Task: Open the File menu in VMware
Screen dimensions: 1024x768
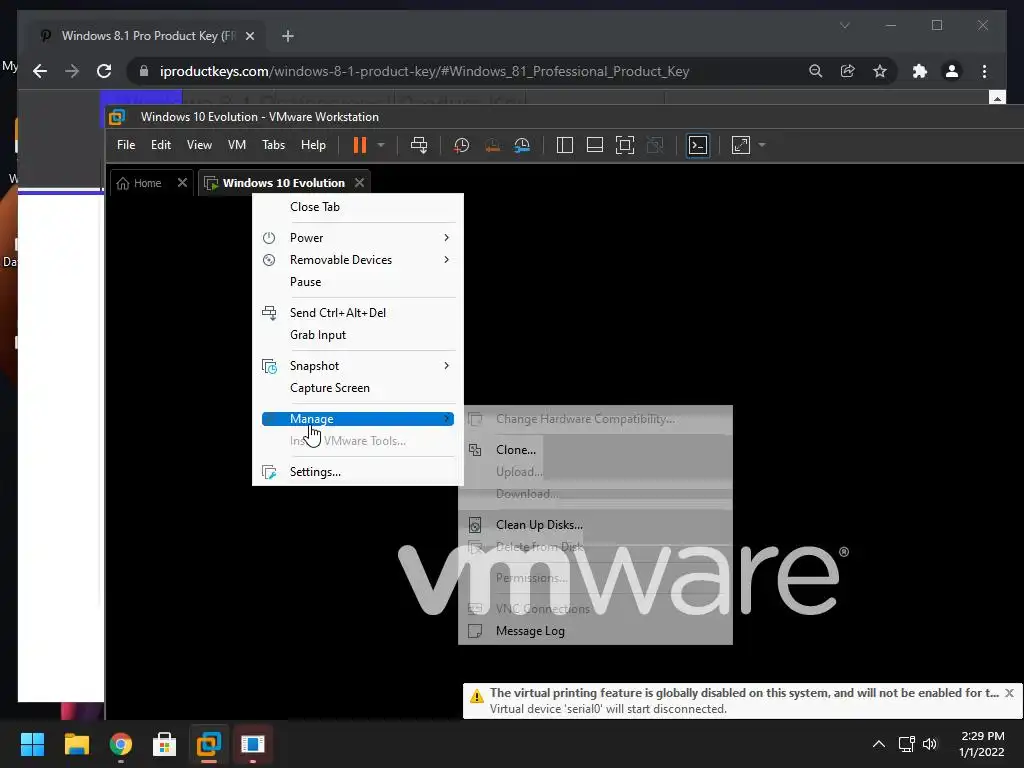Action: click(x=126, y=145)
